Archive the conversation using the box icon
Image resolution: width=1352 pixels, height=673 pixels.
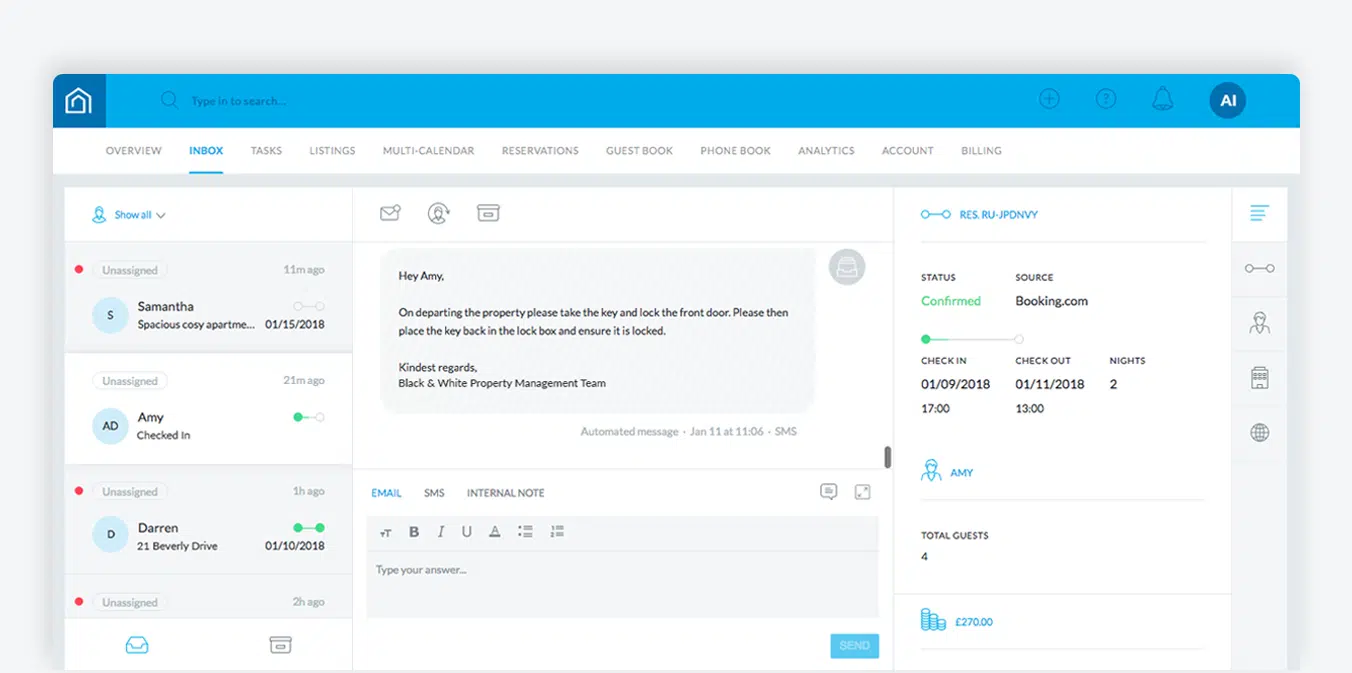tap(488, 212)
